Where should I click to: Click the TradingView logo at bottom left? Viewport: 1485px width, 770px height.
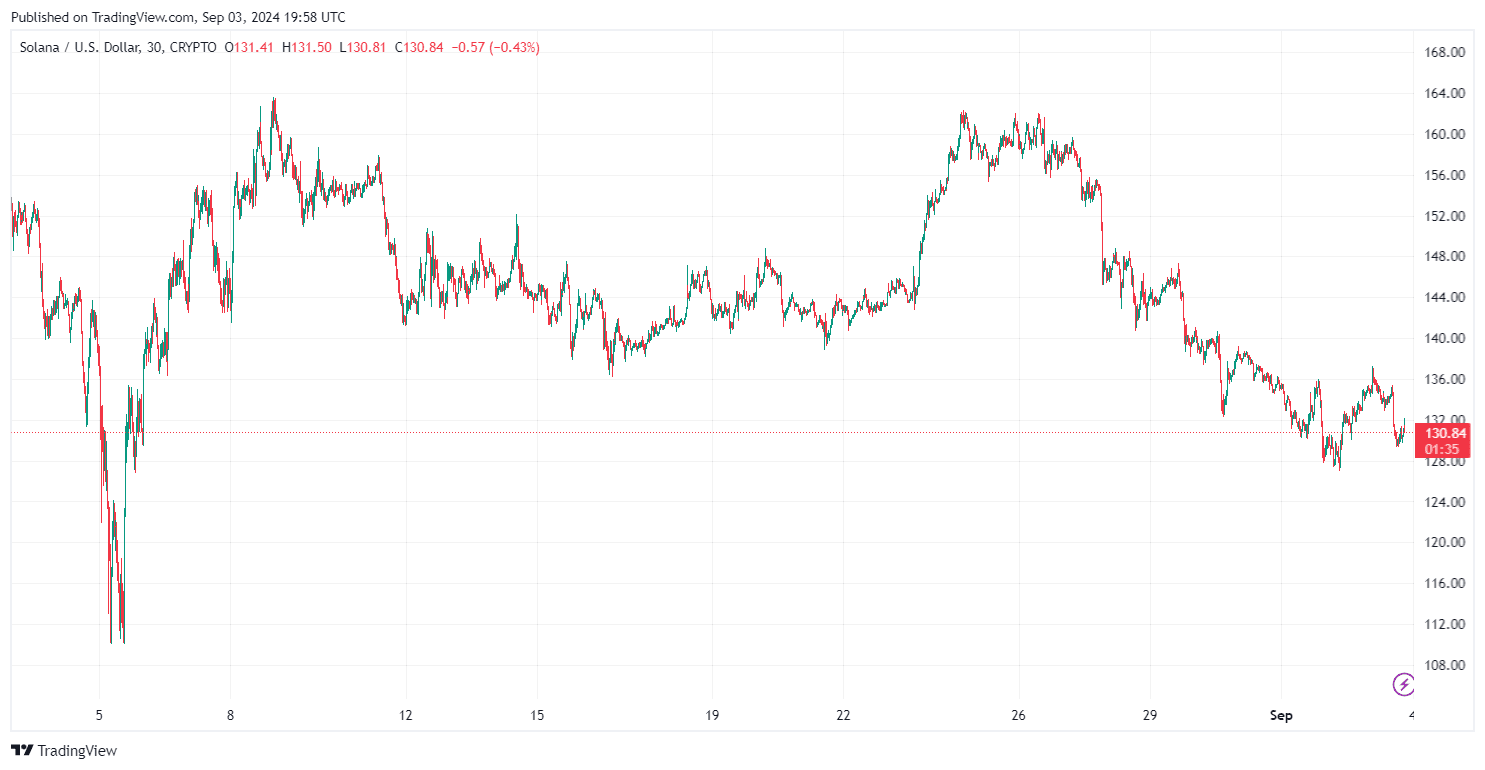click(x=64, y=750)
